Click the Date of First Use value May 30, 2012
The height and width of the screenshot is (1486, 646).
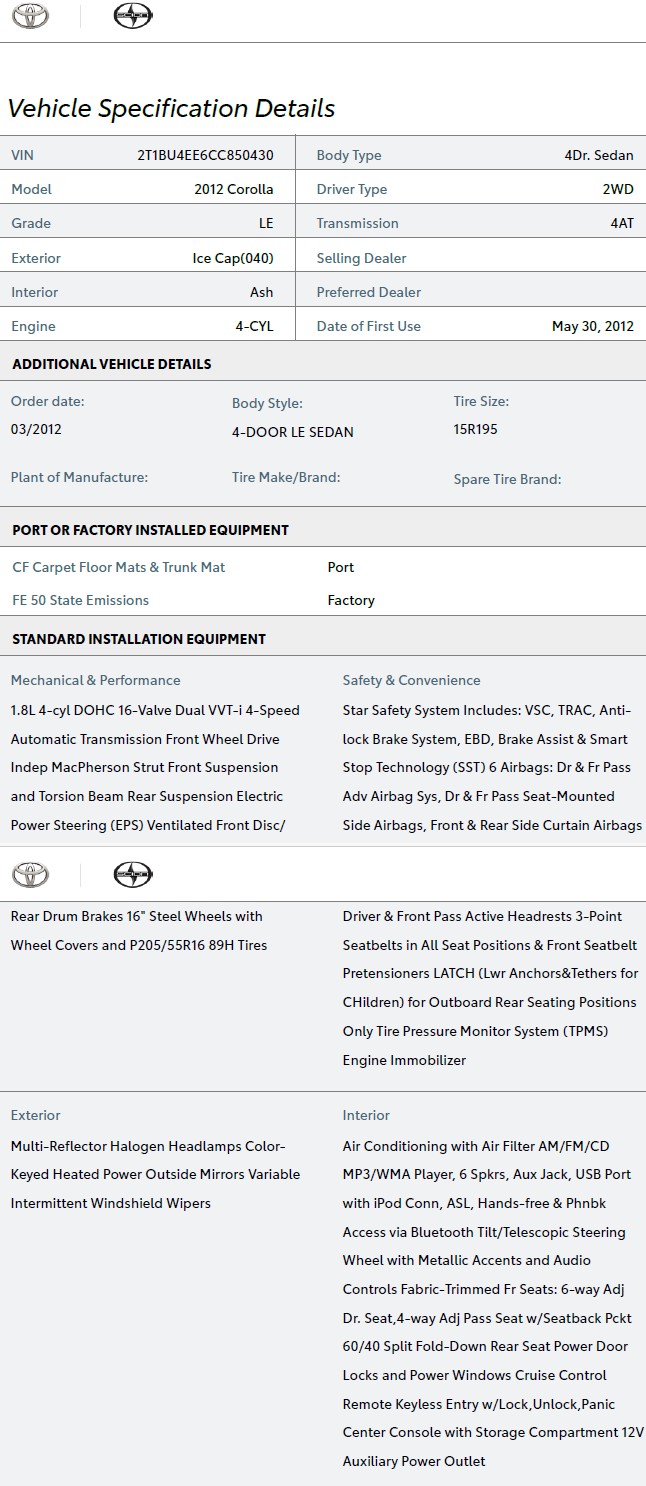tap(593, 326)
